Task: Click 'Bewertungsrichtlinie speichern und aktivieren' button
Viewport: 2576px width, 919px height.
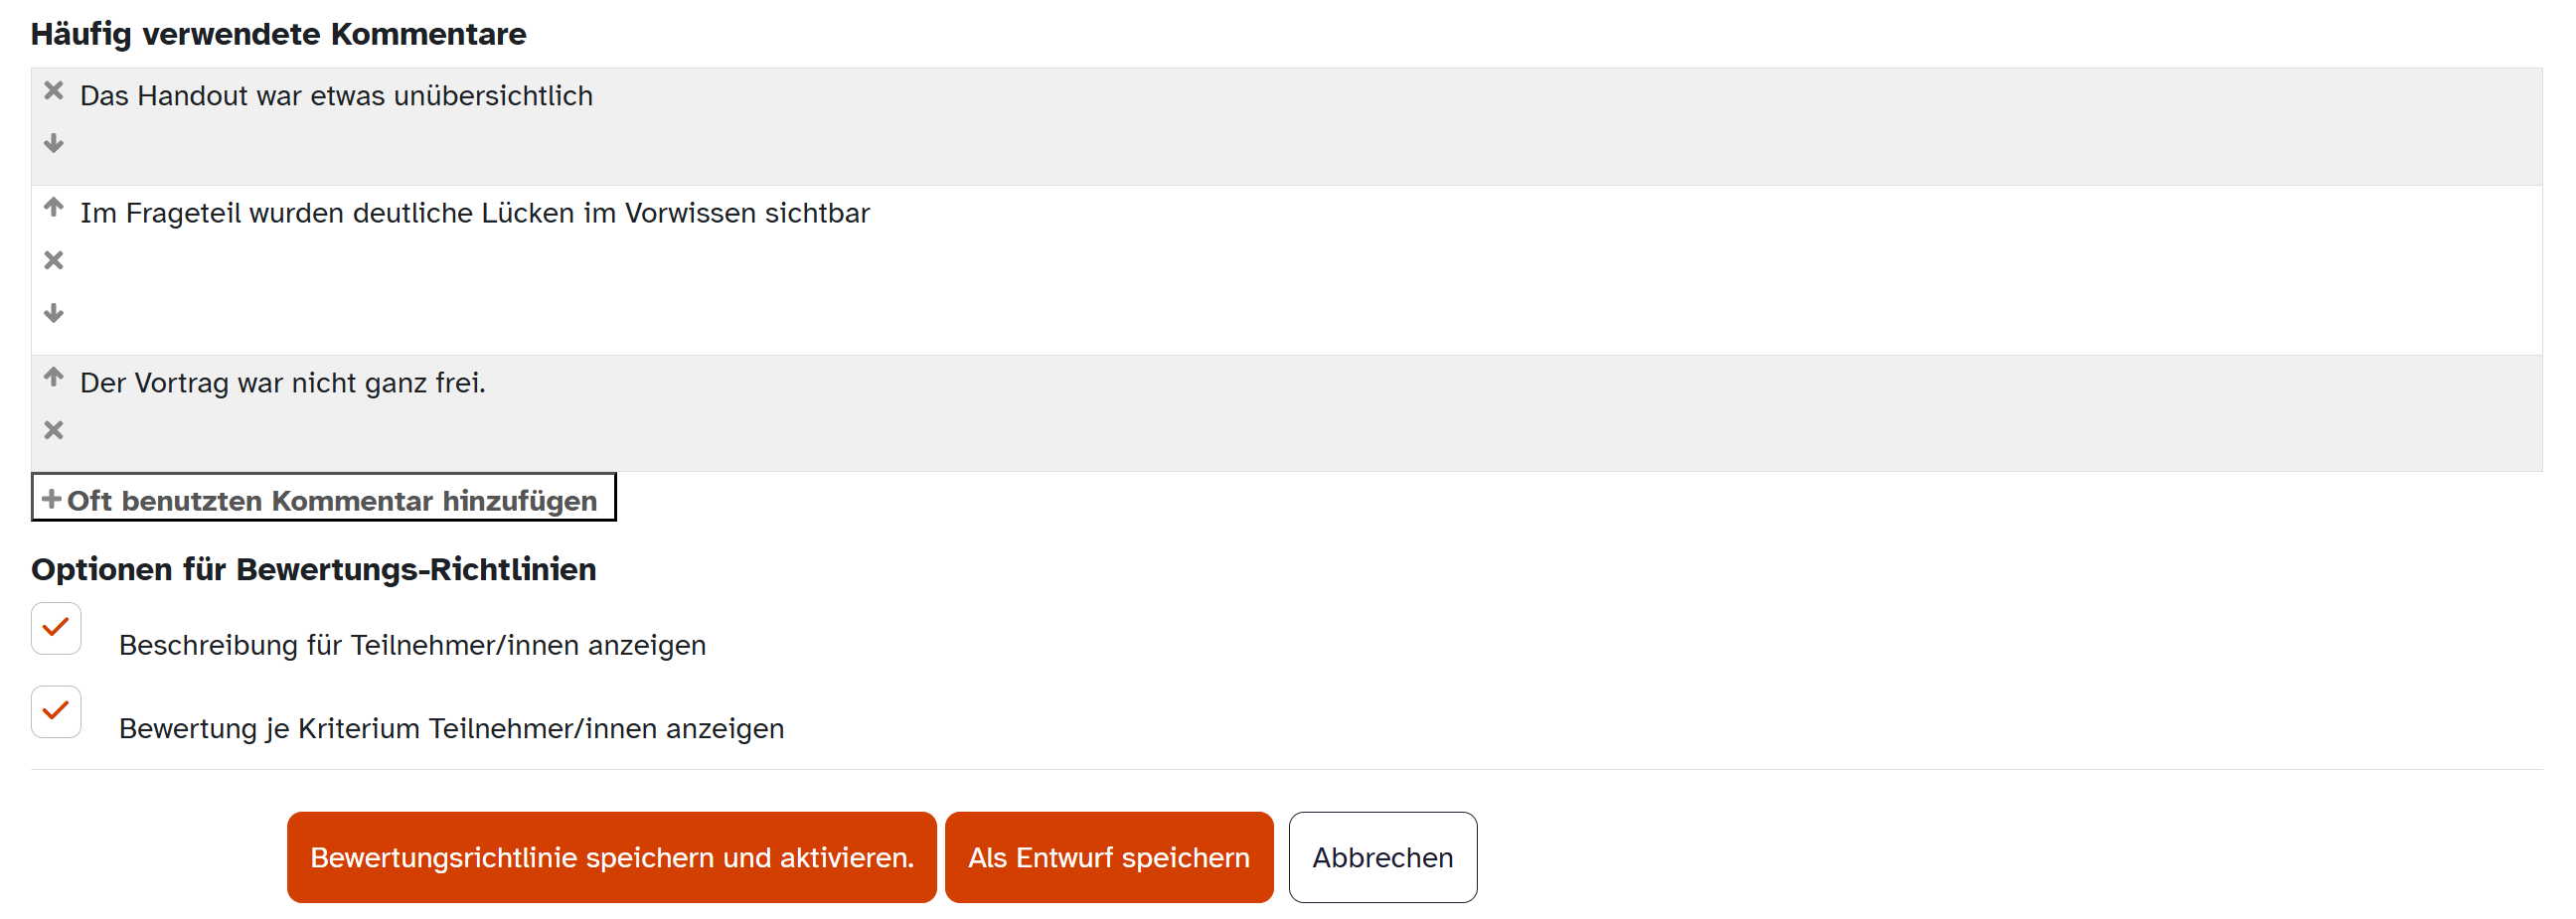Action: tap(611, 858)
